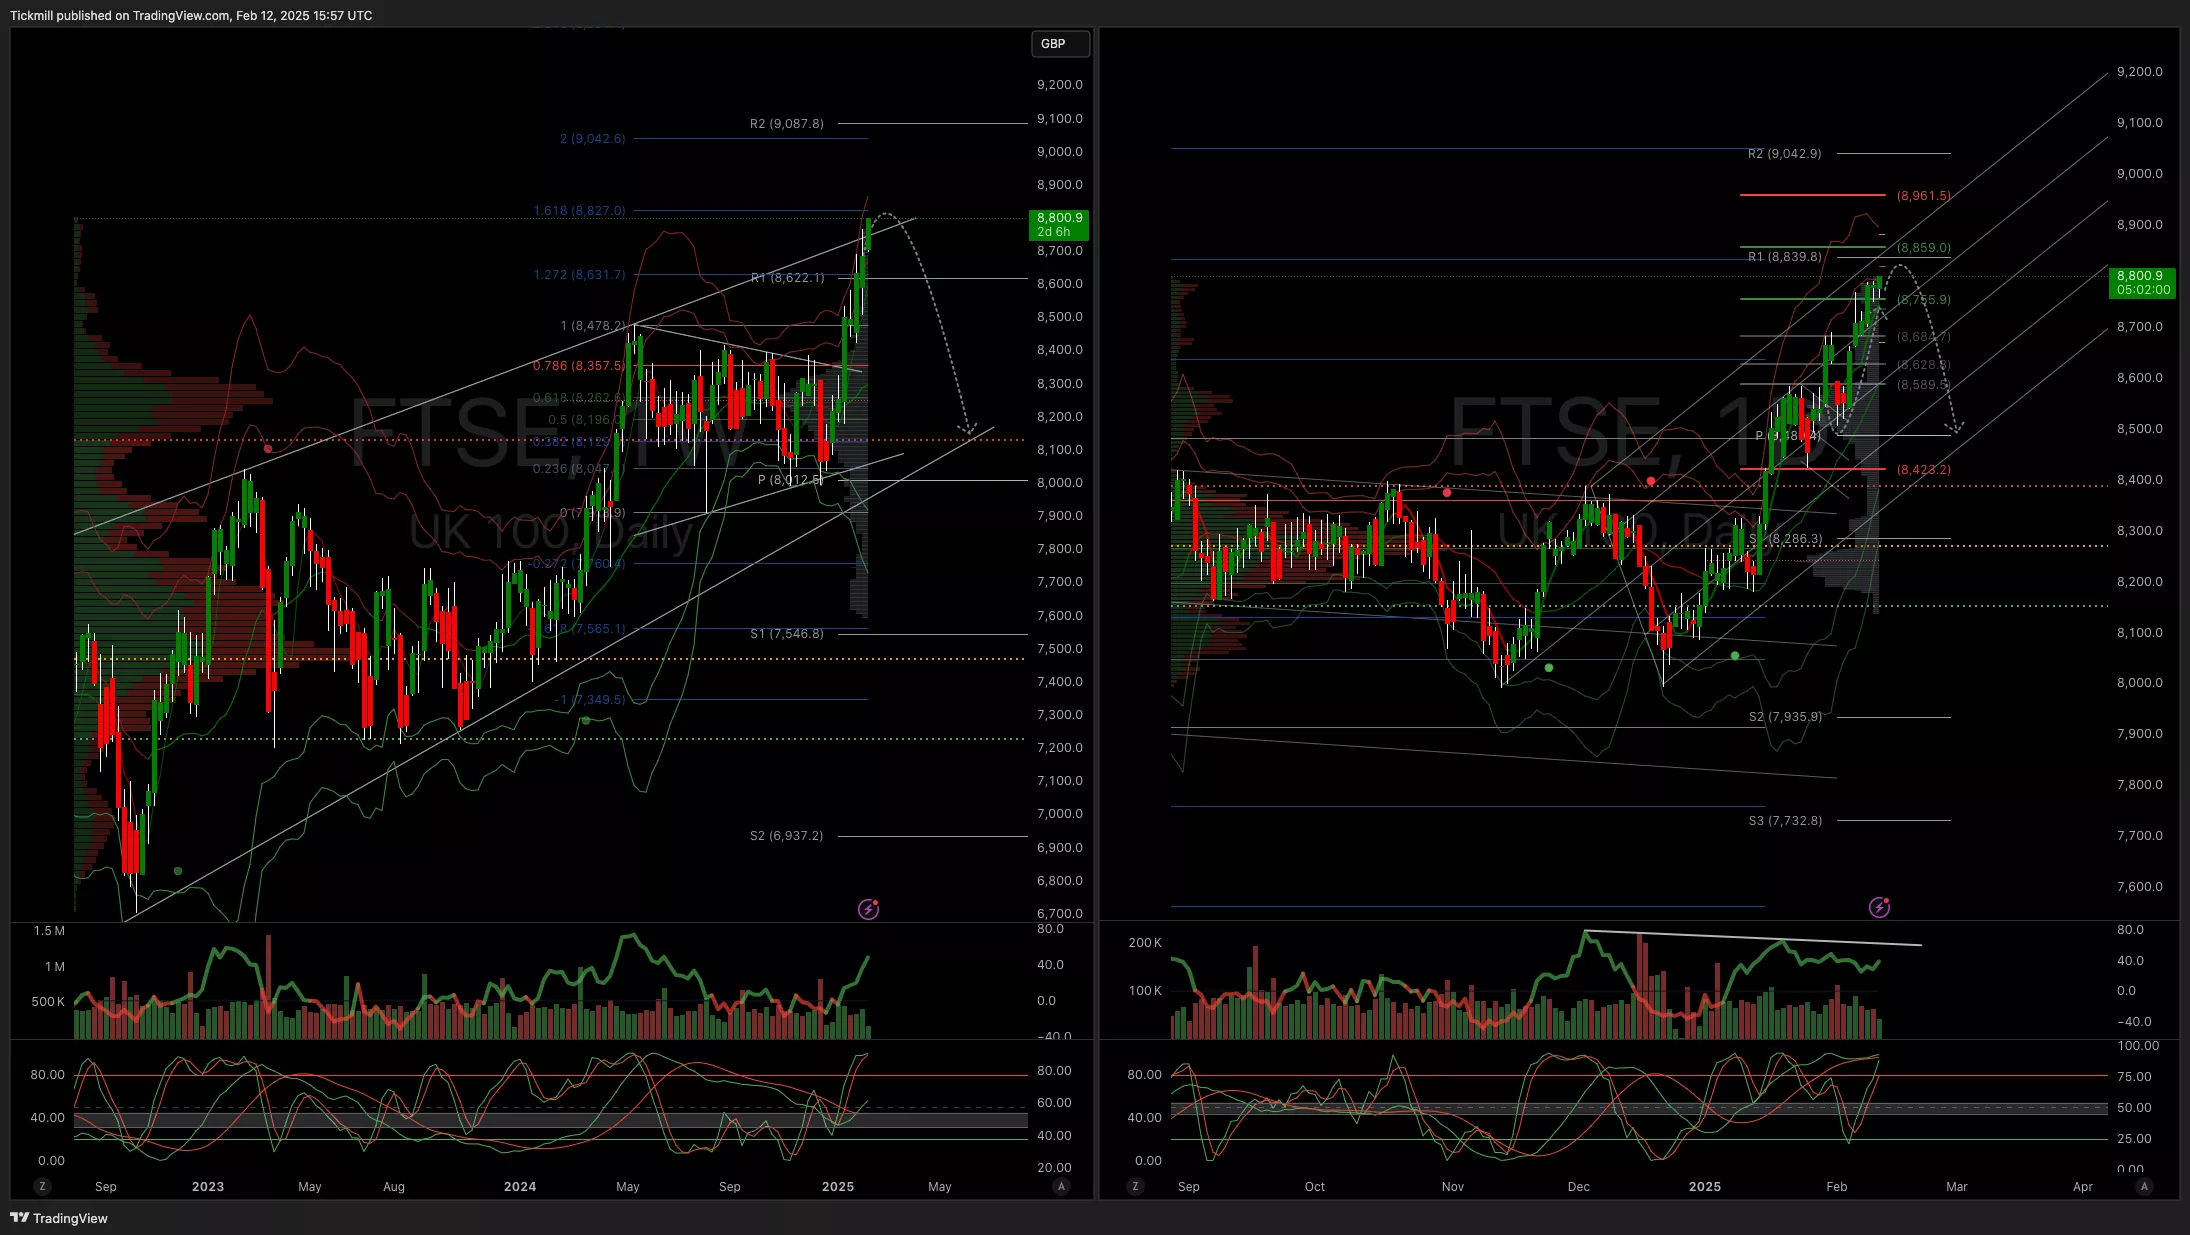This screenshot has height=1235, width=2190.
Task: Click the green 8,800.9 price label, right chart
Action: pyautogui.click(x=2143, y=282)
